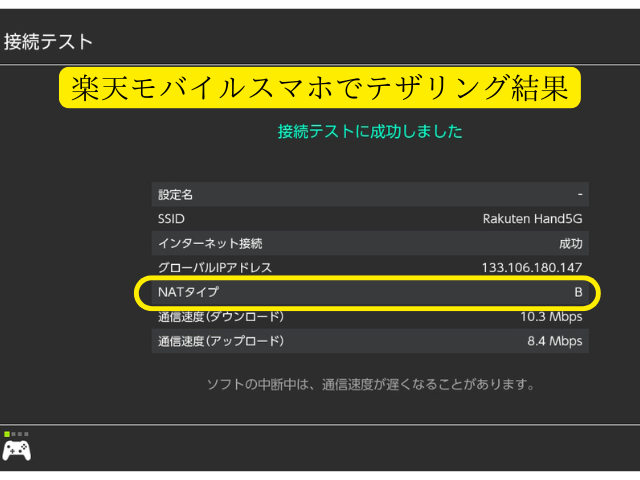Click the インターネット接続 label
This screenshot has height=480, width=640.
click(210, 243)
